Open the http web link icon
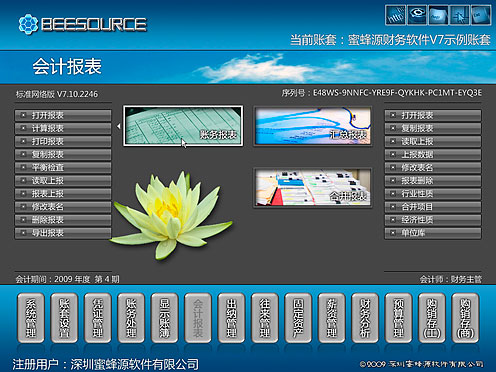Screen dimensions: 496x372 pos(396,15)
